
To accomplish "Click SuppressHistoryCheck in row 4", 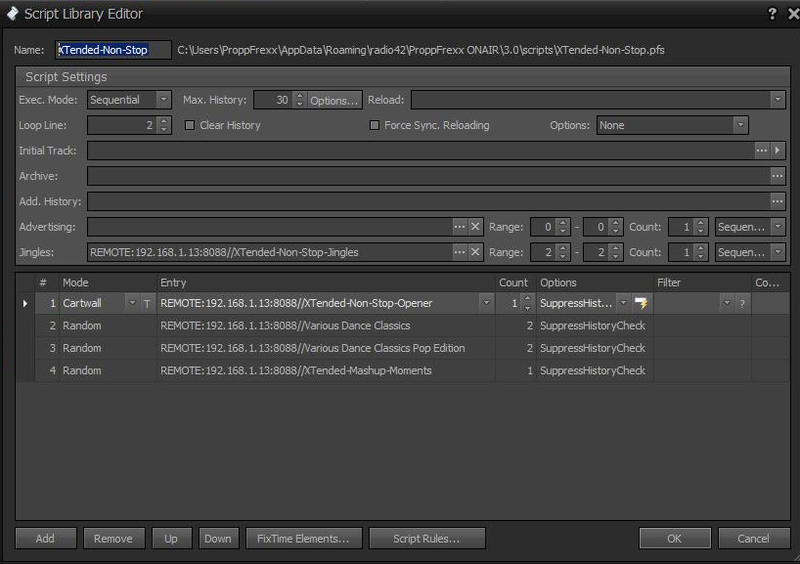I will 593,371.
